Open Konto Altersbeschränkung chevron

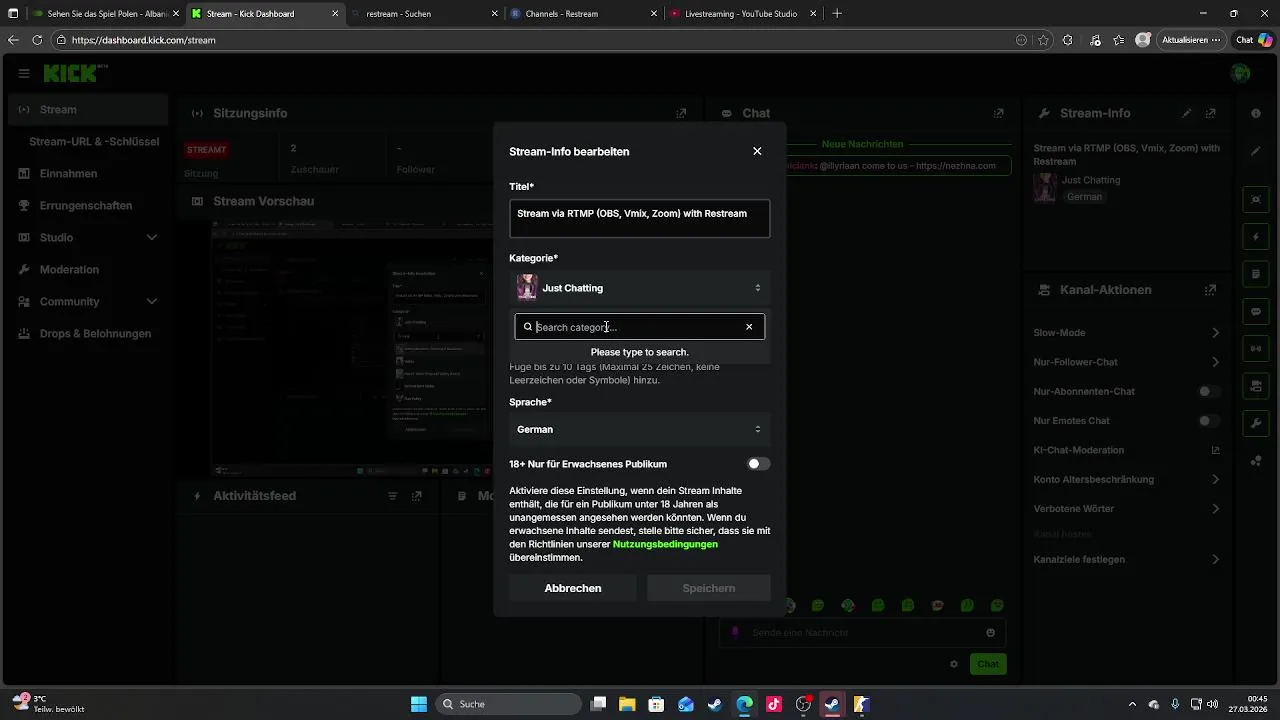click(x=1216, y=480)
